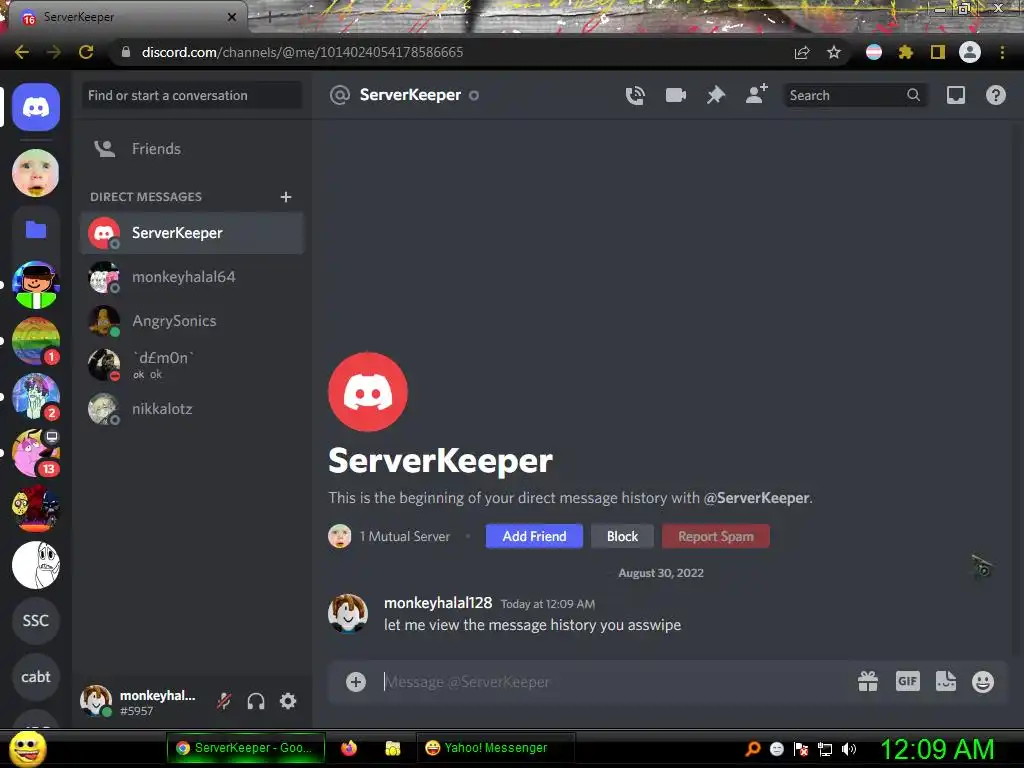1024x768 pixels.
Task: Focus Find or start a conversation box
Action: pyautogui.click(x=192, y=95)
